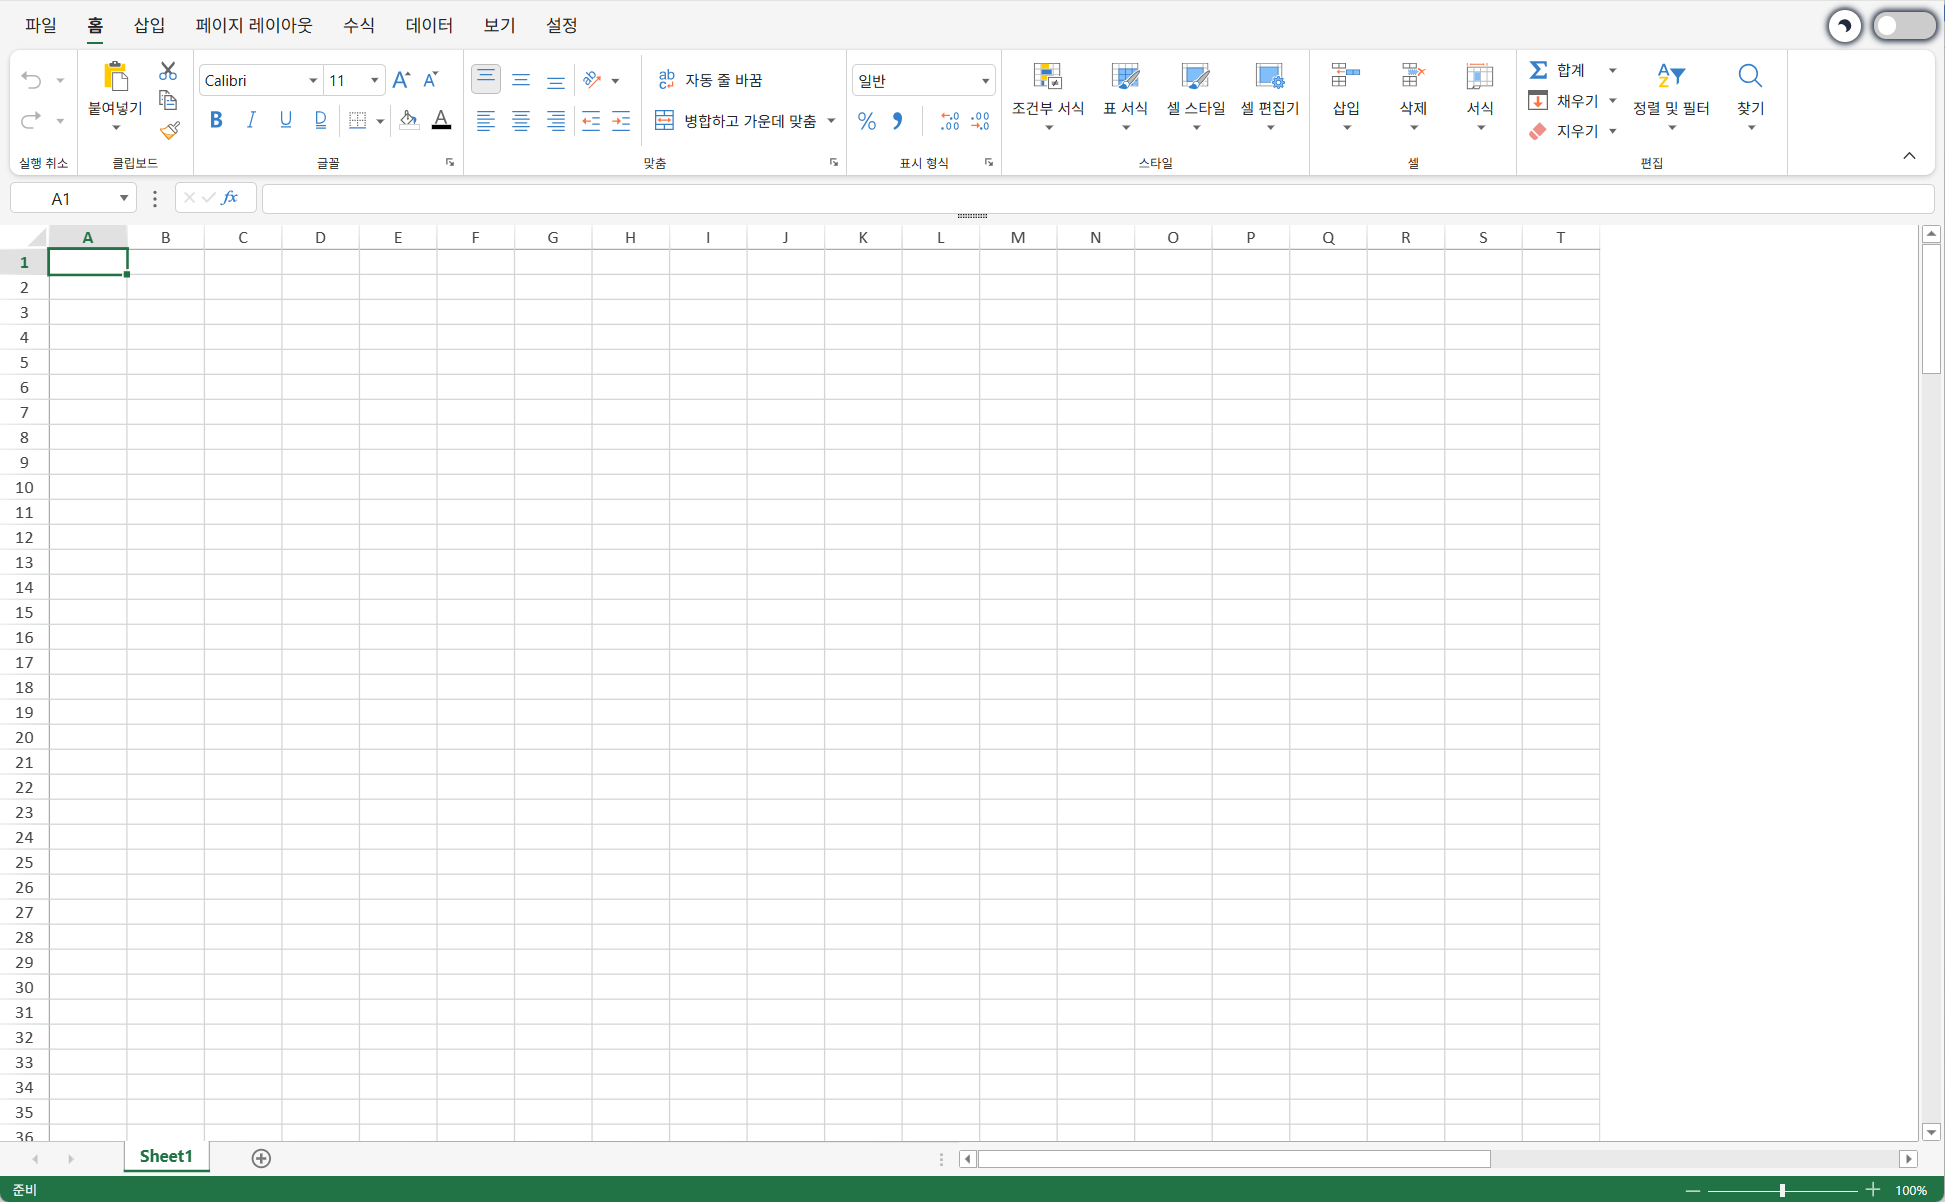Screen dimensions: 1945x1202
Task: Expand Merge and Center dropdown arrow
Action: [x=832, y=121]
